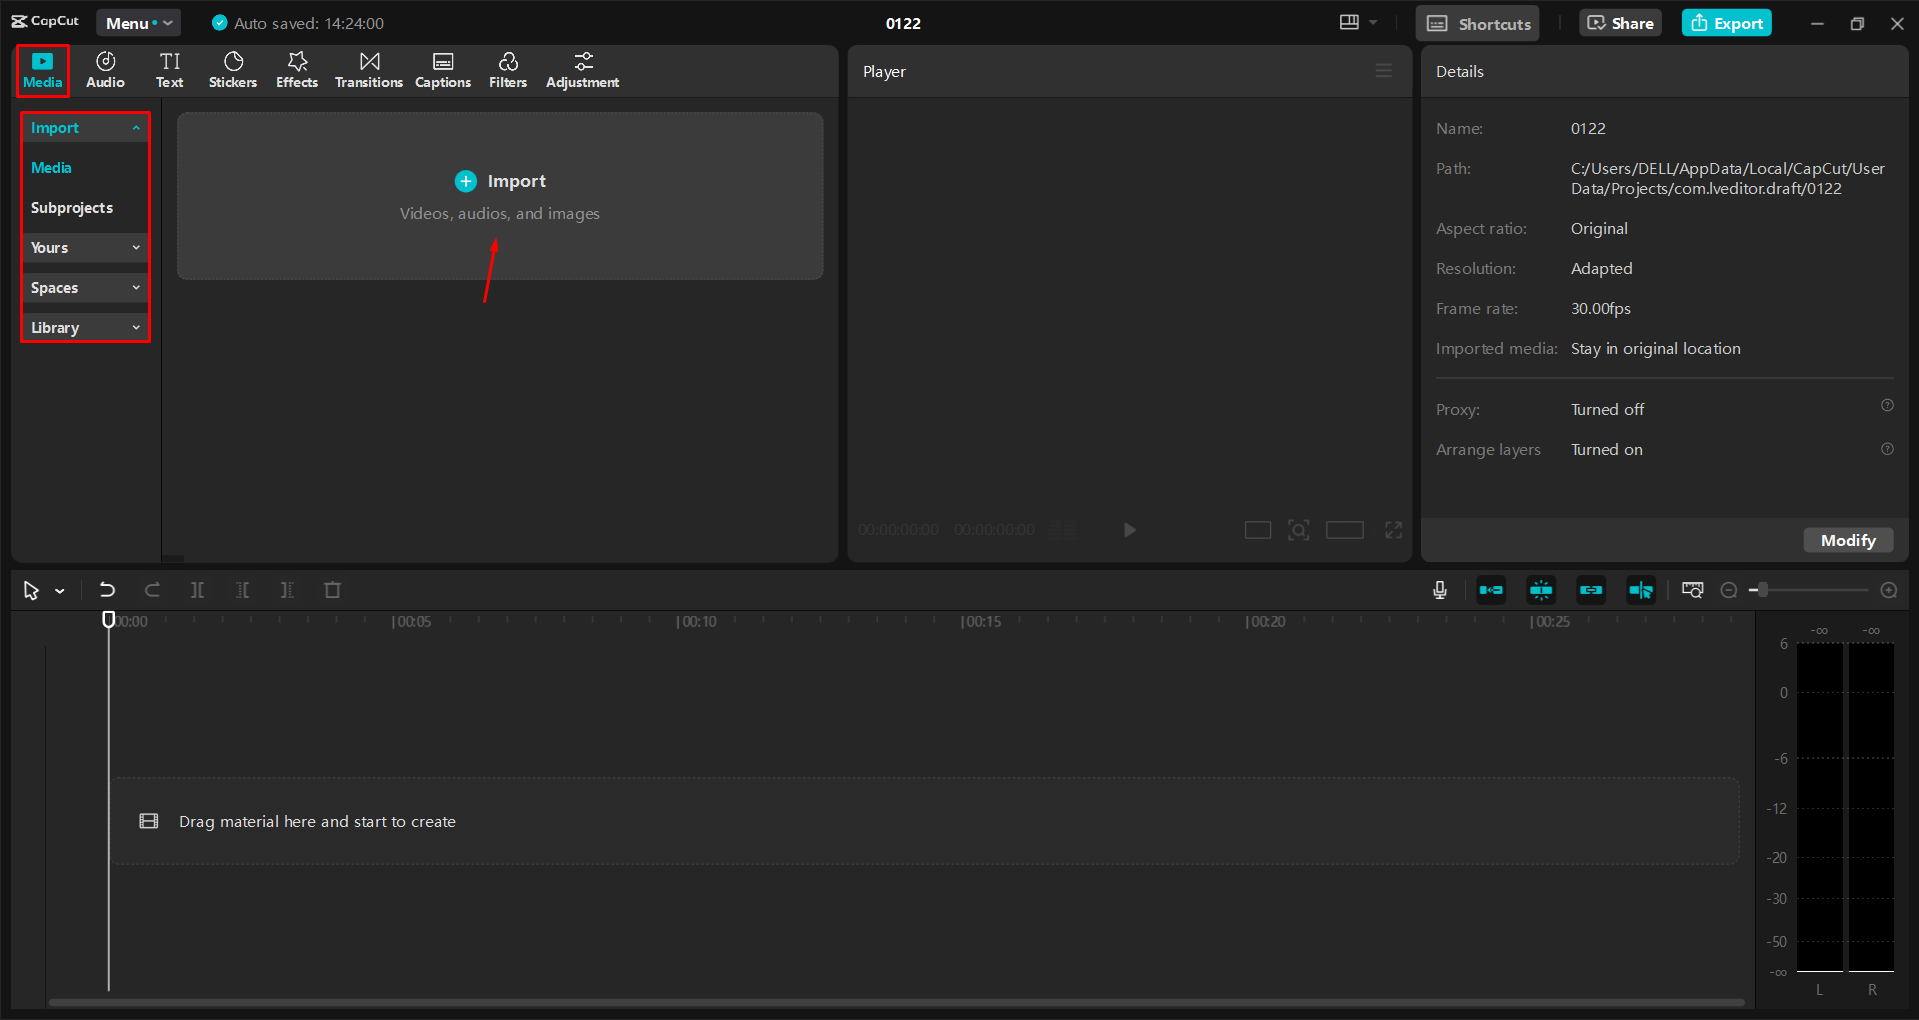This screenshot has width=1919, height=1020.
Task: Click the undo icon above the timeline
Action: pyautogui.click(x=107, y=590)
